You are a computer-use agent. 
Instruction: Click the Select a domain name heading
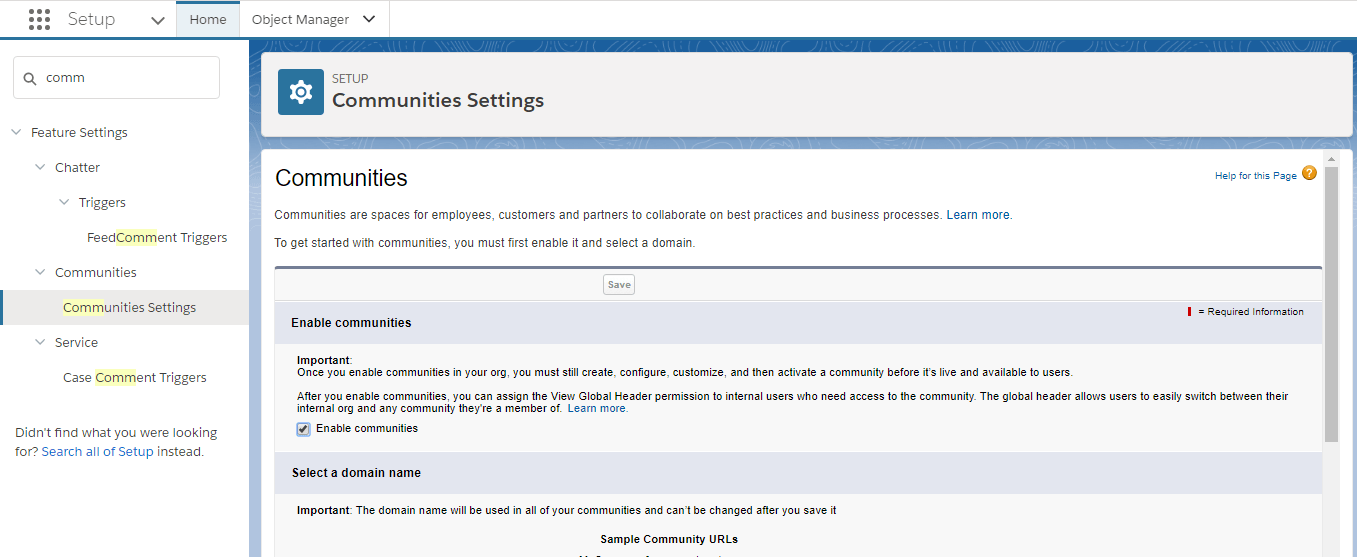(356, 473)
